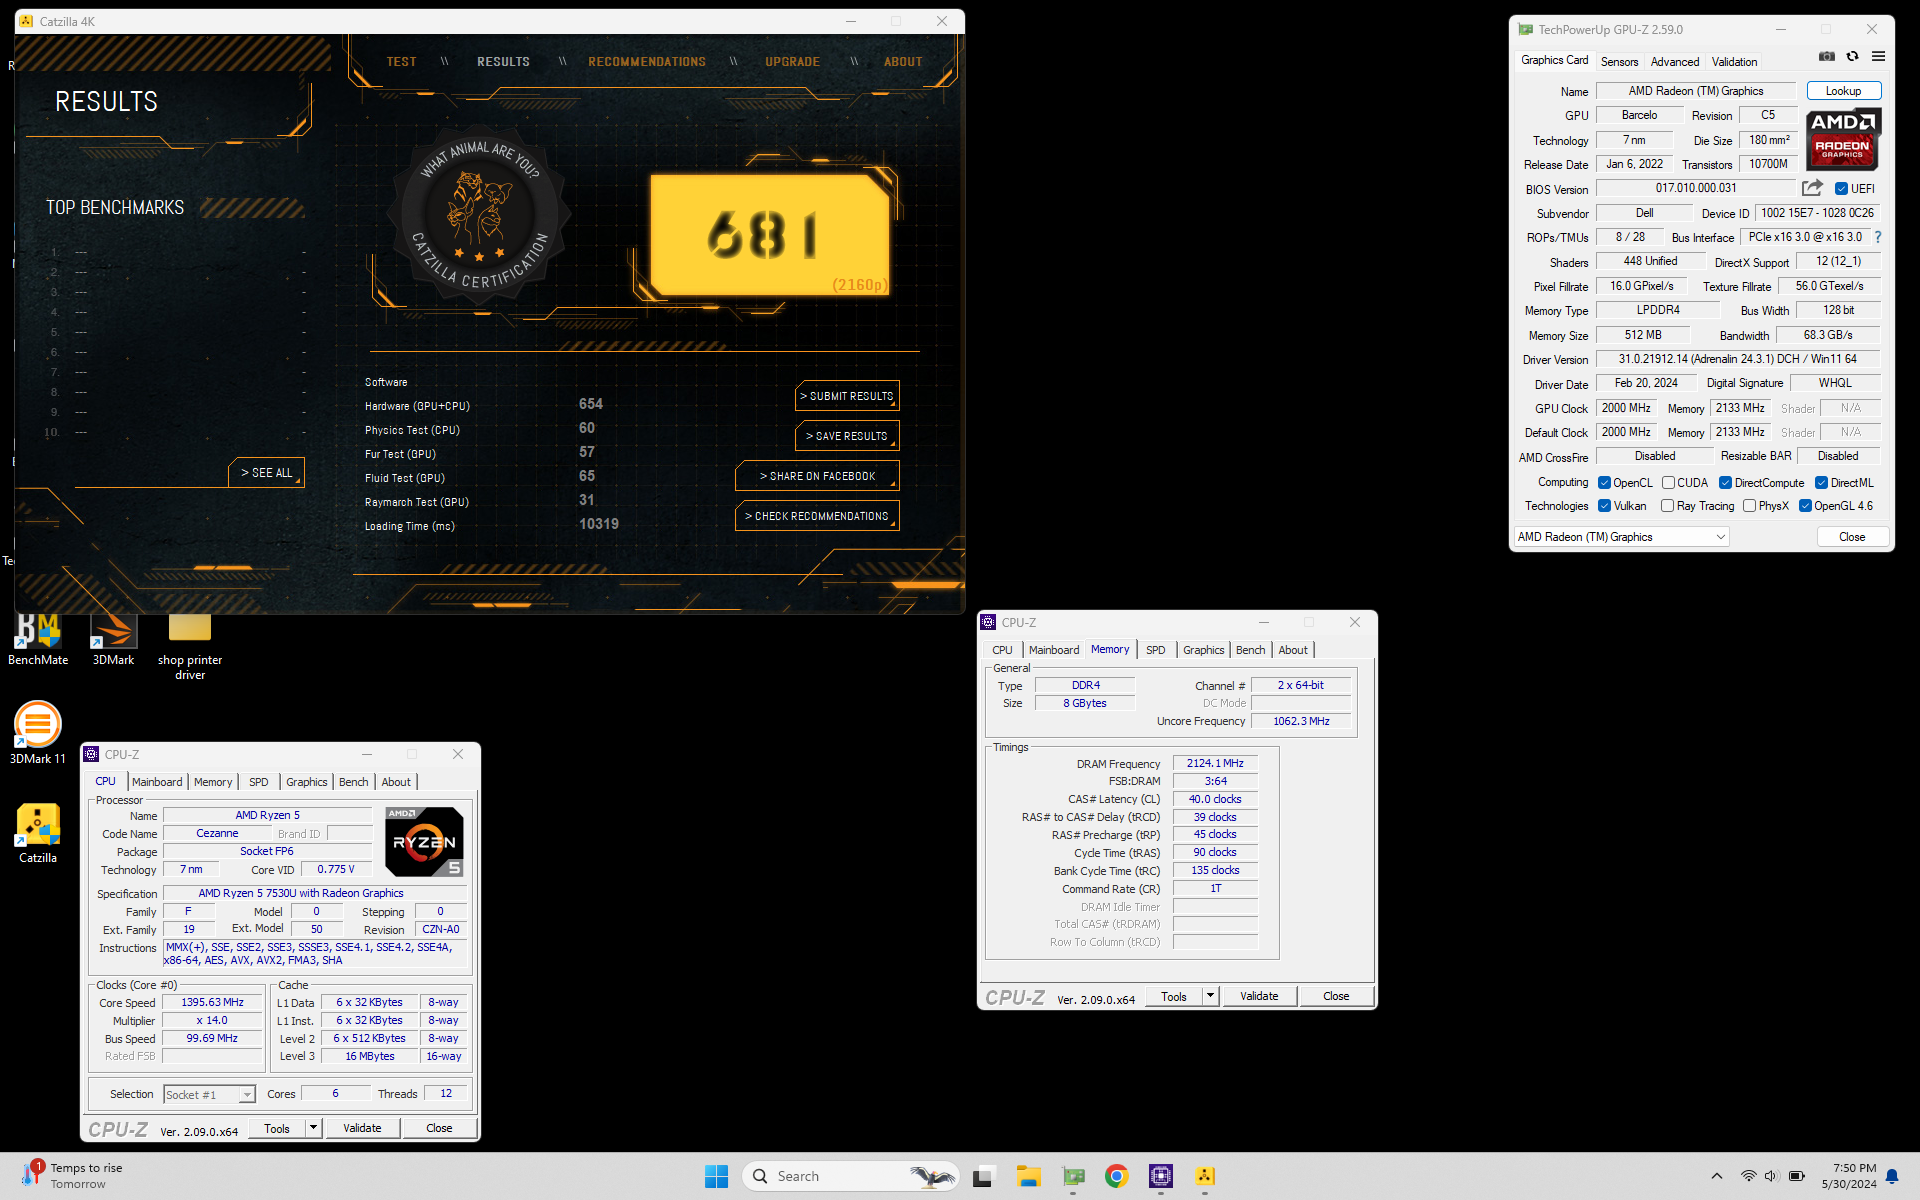The image size is (1920, 1200).
Task: Open Upgrade tab in Catzilla
Action: 792,62
